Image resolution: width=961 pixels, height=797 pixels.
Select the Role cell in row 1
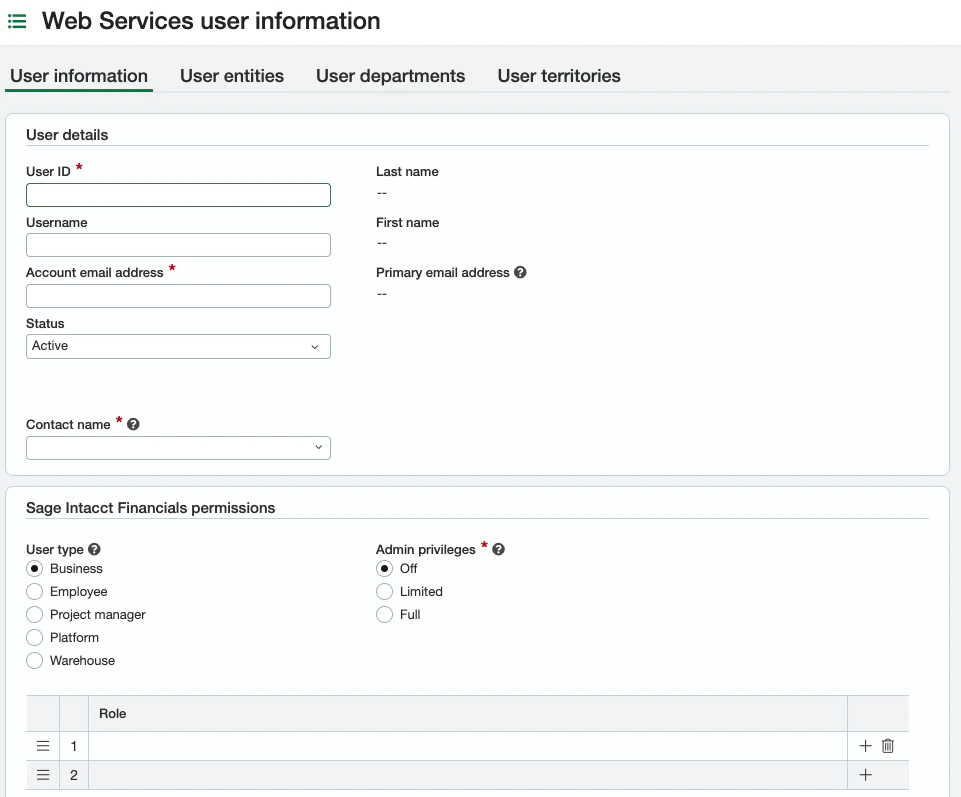point(468,746)
